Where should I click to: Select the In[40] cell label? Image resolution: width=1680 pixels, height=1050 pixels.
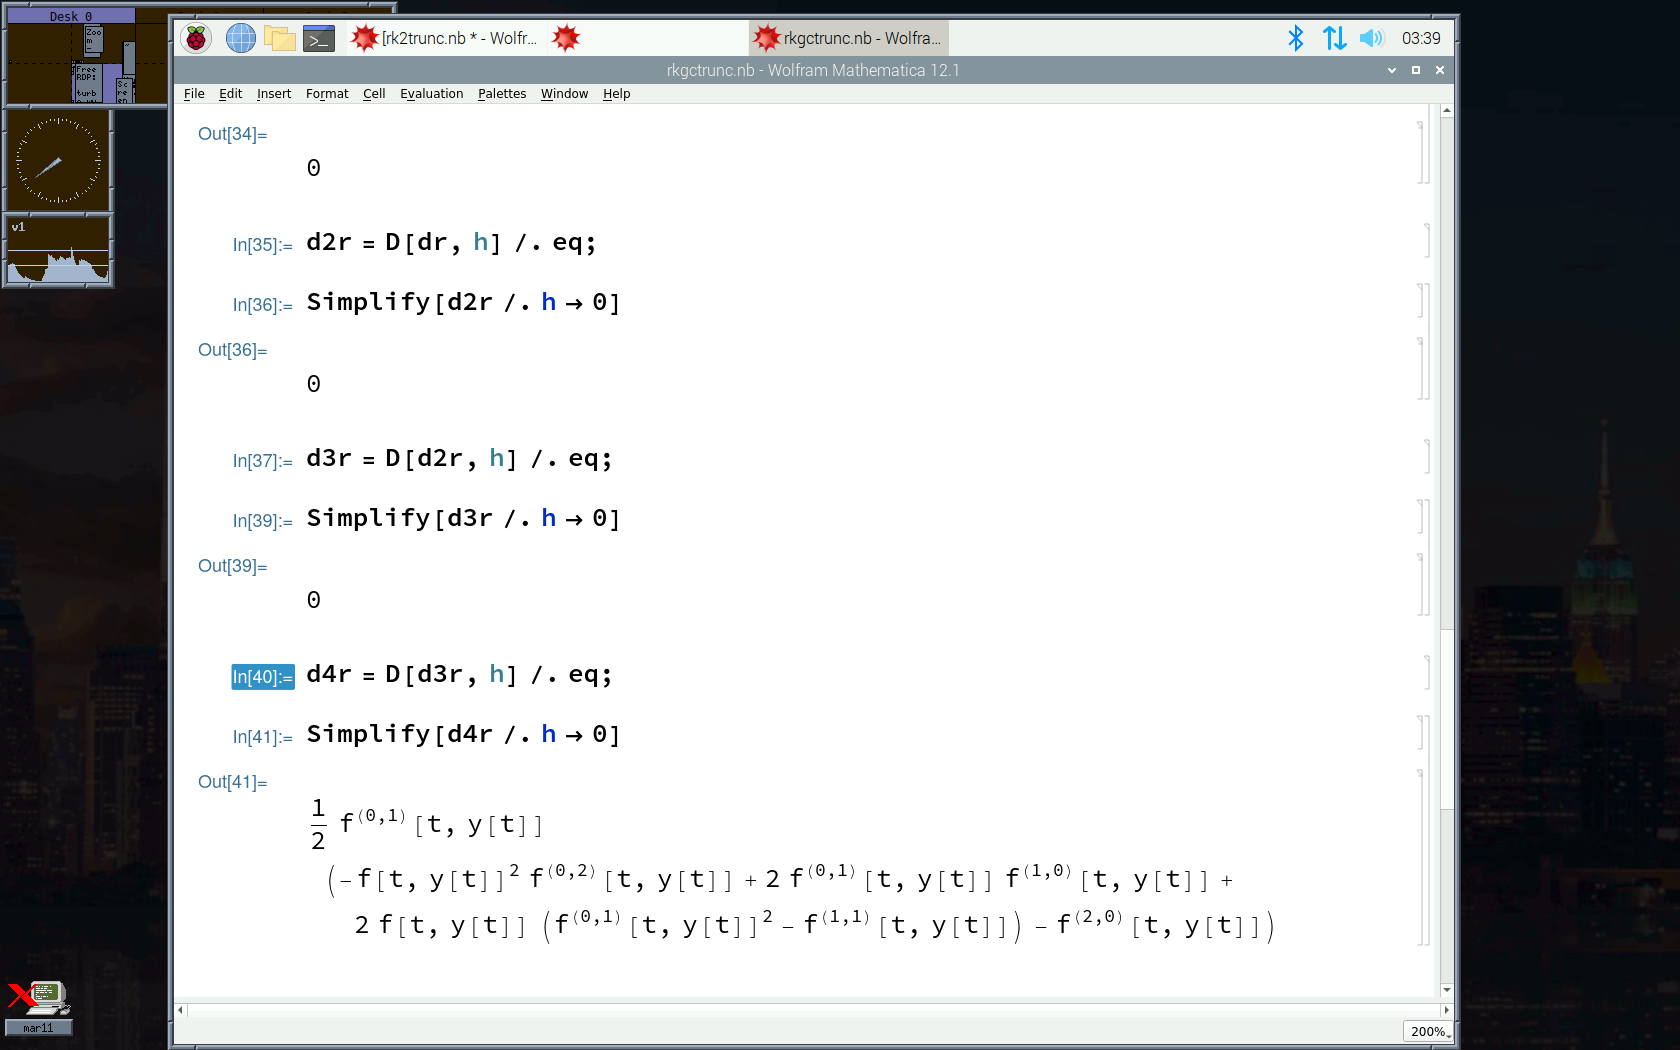(x=262, y=677)
